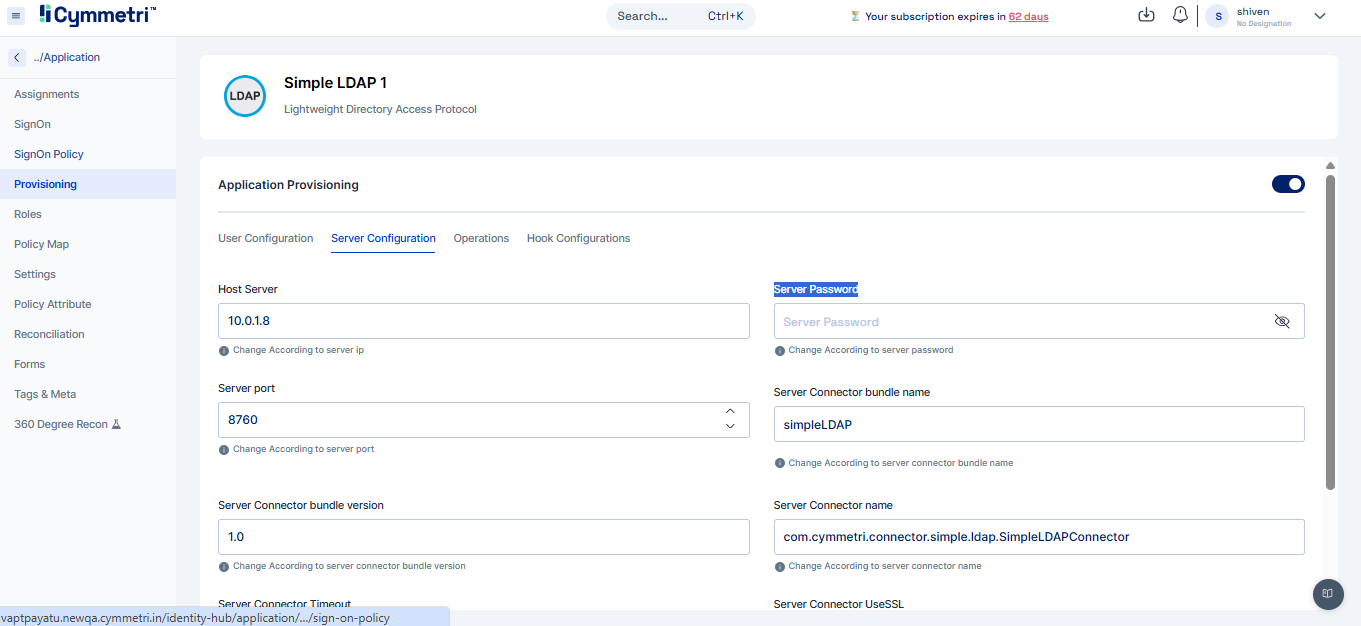Open the download icon in header

tap(1147, 15)
